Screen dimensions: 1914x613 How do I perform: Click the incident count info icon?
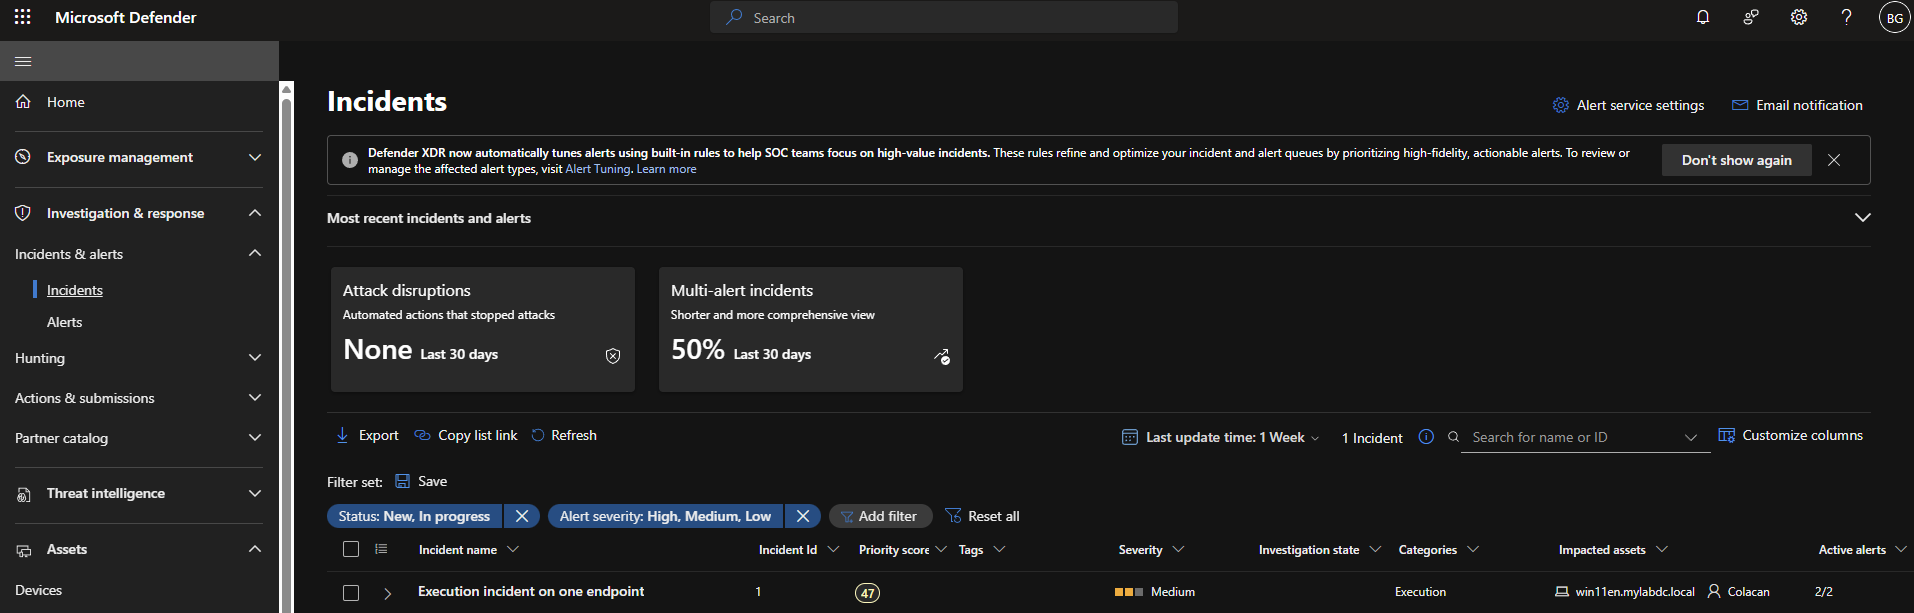[x=1426, y=437]
